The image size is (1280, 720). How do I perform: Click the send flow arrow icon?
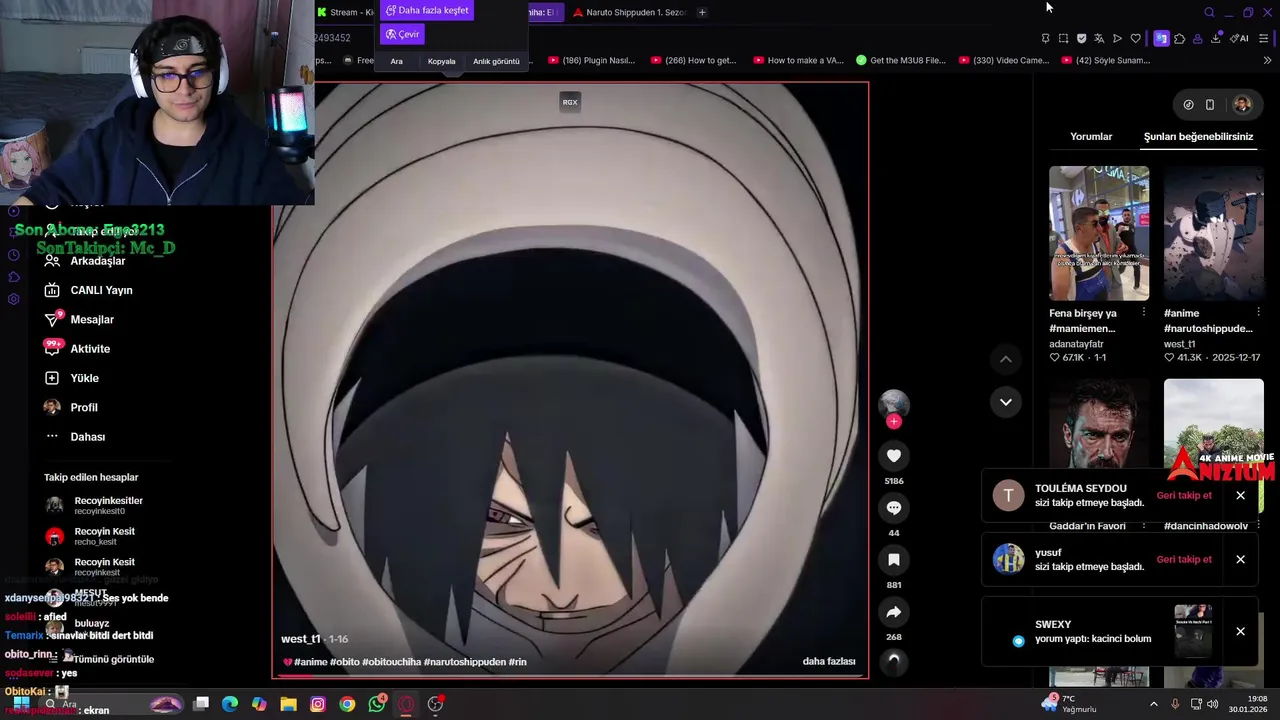[x=1117, y=38]
